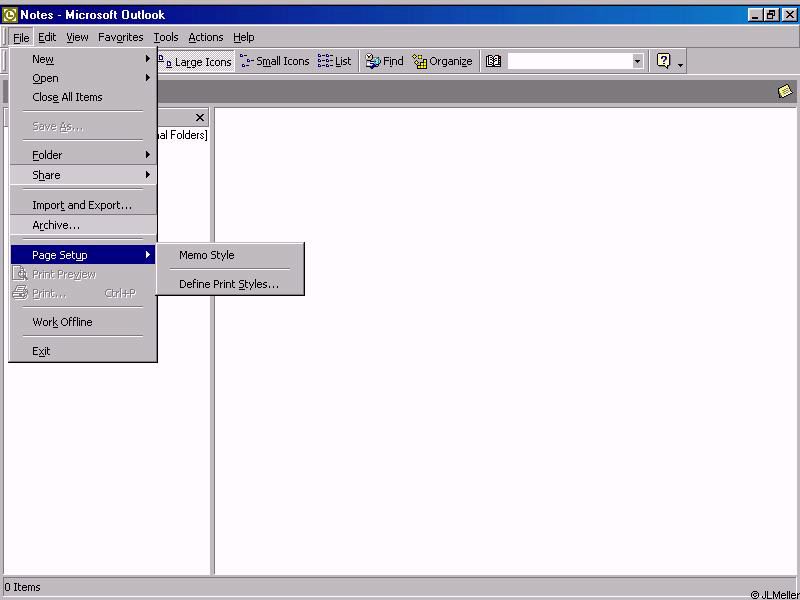Open the toolbar options arrow beside help
Screen dimensions: 800x600
681,64
